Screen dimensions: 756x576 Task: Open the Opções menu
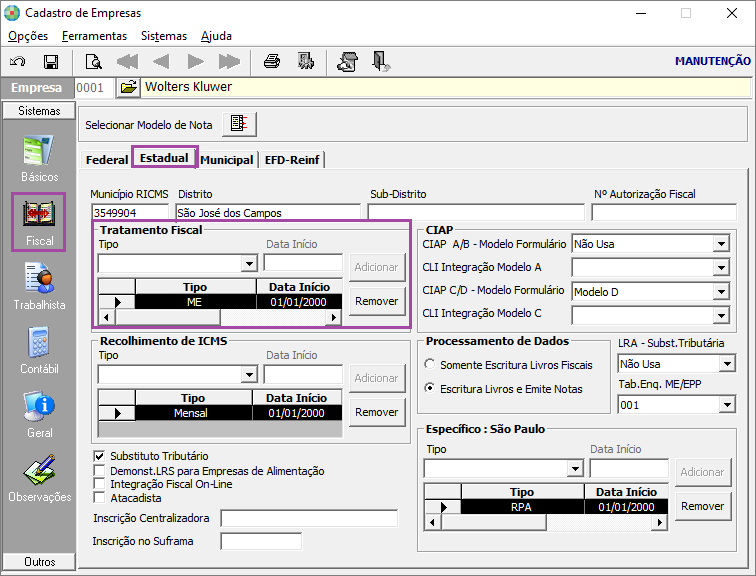(x=28, y=36)
